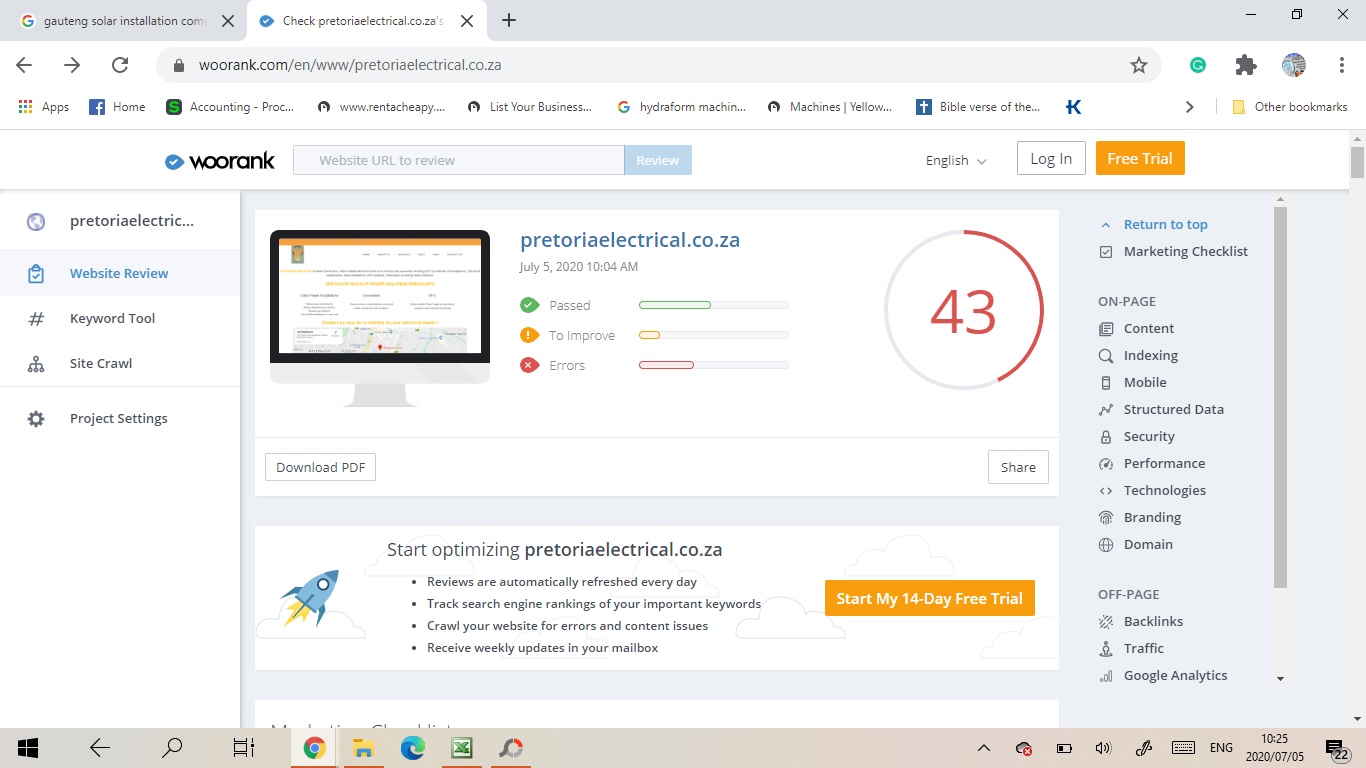Open a new browser tab
This screenshot has width=1366, height=768.
click(x=509, y=20)
